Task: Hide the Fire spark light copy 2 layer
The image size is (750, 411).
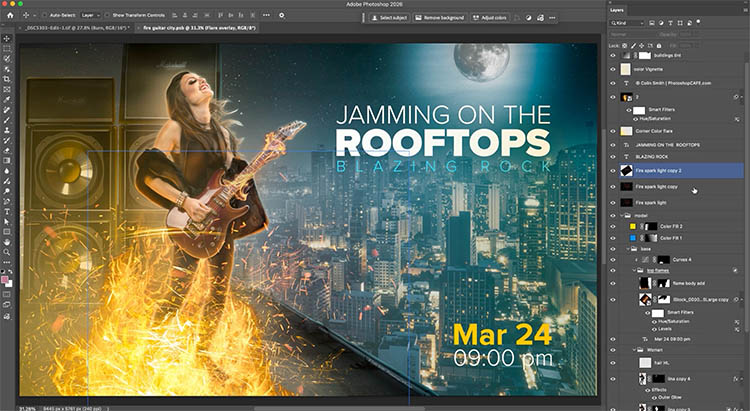Action: pos(613,171)
